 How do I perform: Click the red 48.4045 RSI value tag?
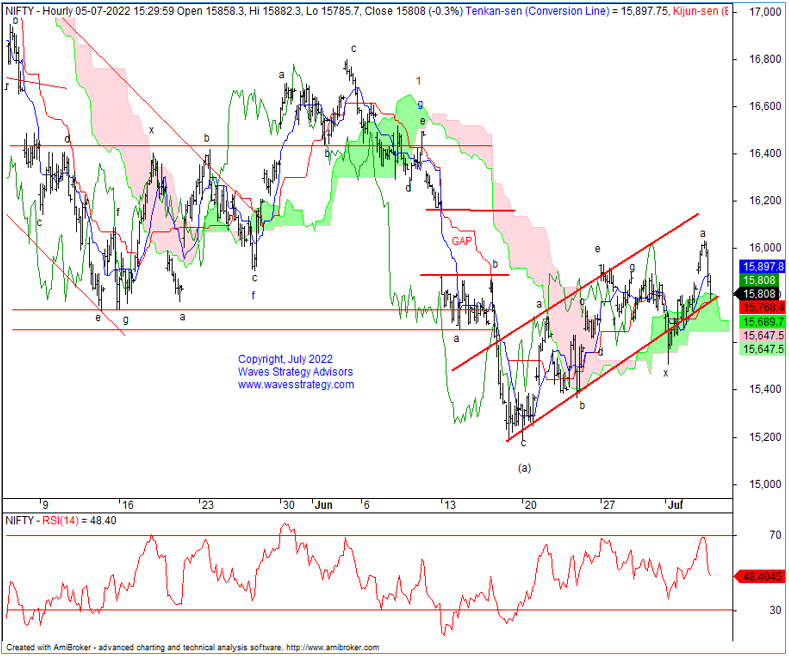[x=760, y=577]
